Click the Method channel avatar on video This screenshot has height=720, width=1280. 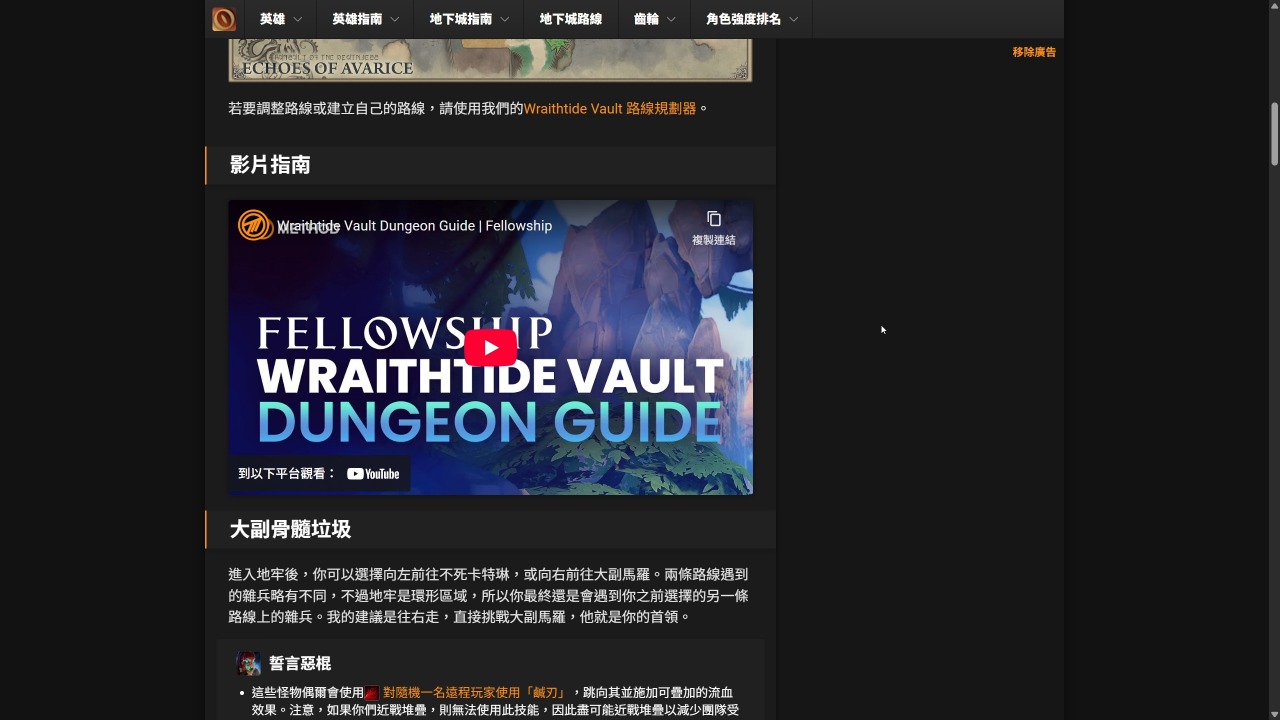click(254, 225)
